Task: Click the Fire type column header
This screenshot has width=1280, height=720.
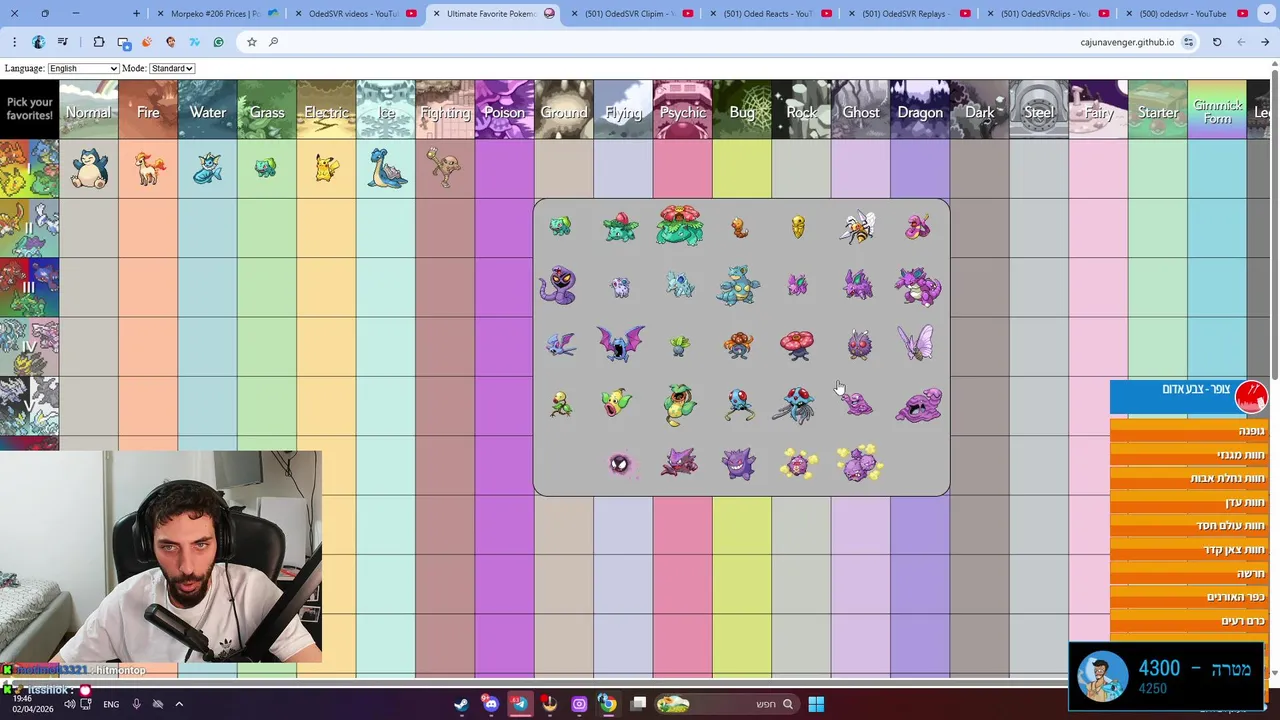Action: coord(148,110)
